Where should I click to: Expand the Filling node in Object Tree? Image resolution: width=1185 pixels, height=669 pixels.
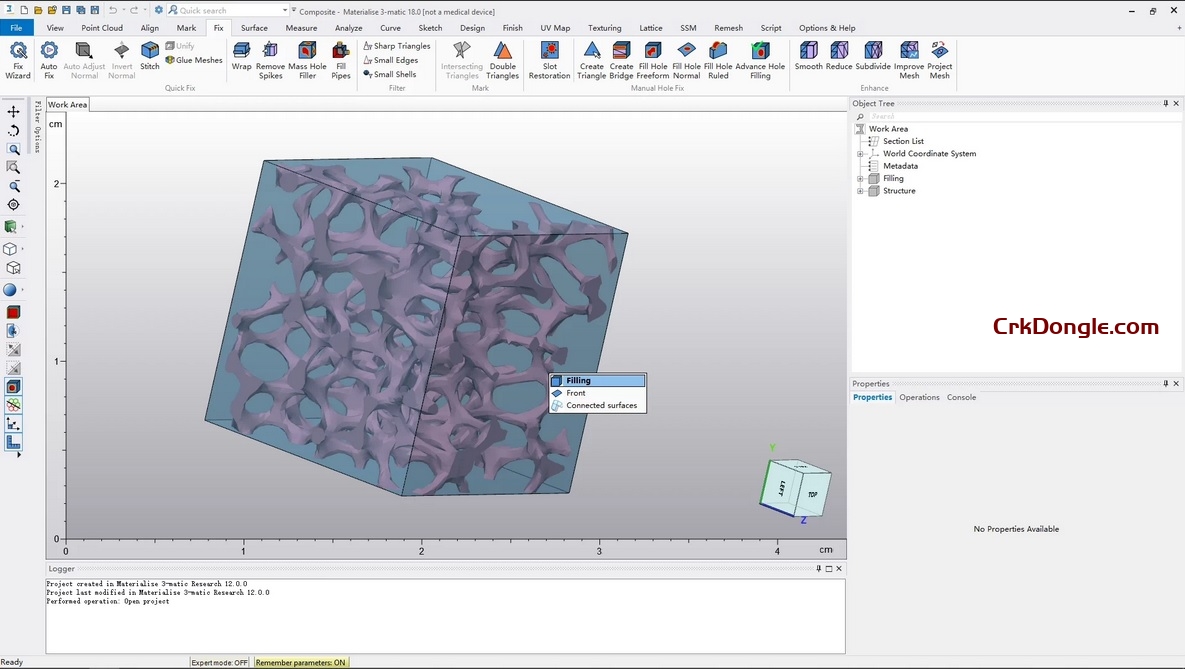pyautogui.click(x=859, y=178)
